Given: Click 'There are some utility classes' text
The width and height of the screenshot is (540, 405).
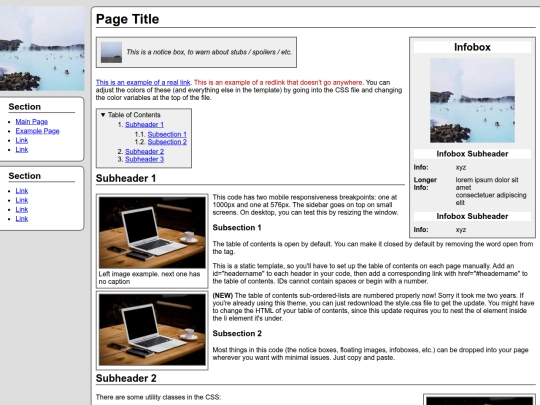Looking at the screenshot, I should pyautogui.click(x=158, y=397).
